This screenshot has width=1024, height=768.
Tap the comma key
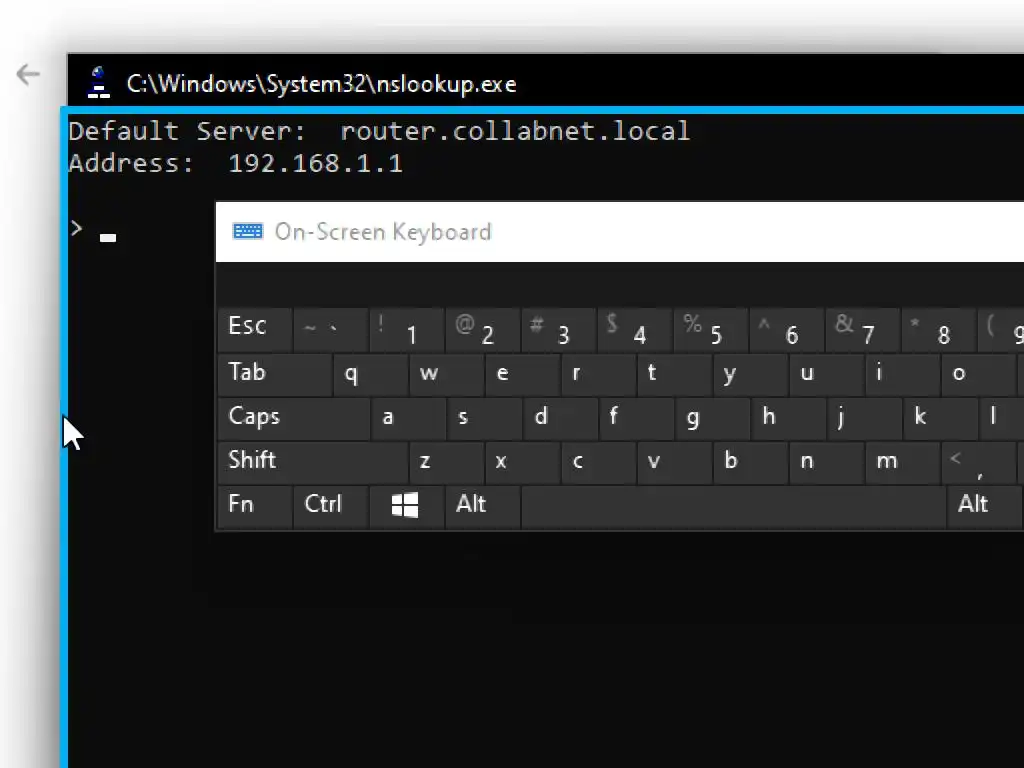[978, 461]
